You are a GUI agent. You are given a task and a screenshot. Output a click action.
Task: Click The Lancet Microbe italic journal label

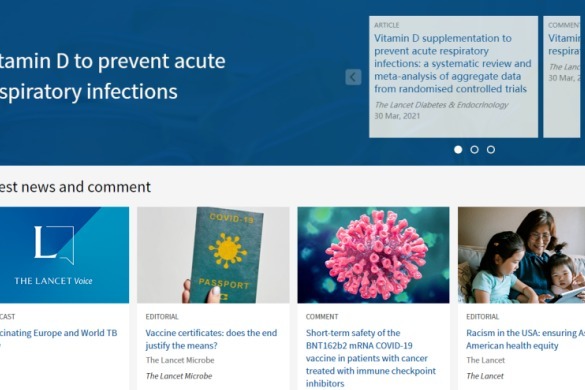click(179, 376)
